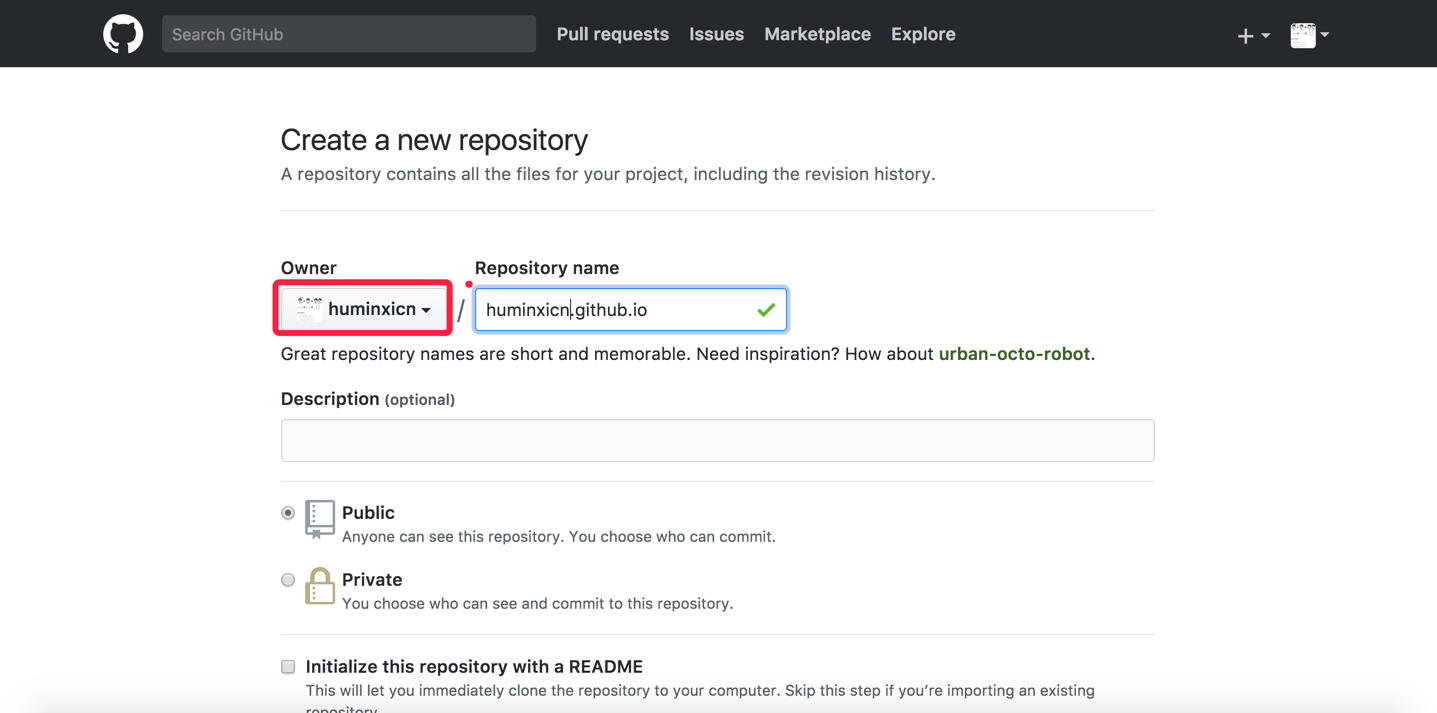Image resolution: width=1437 pixels, height=713 pixels.
Task: Open Pull requests in the top navigation
Action: coord(613,34)
